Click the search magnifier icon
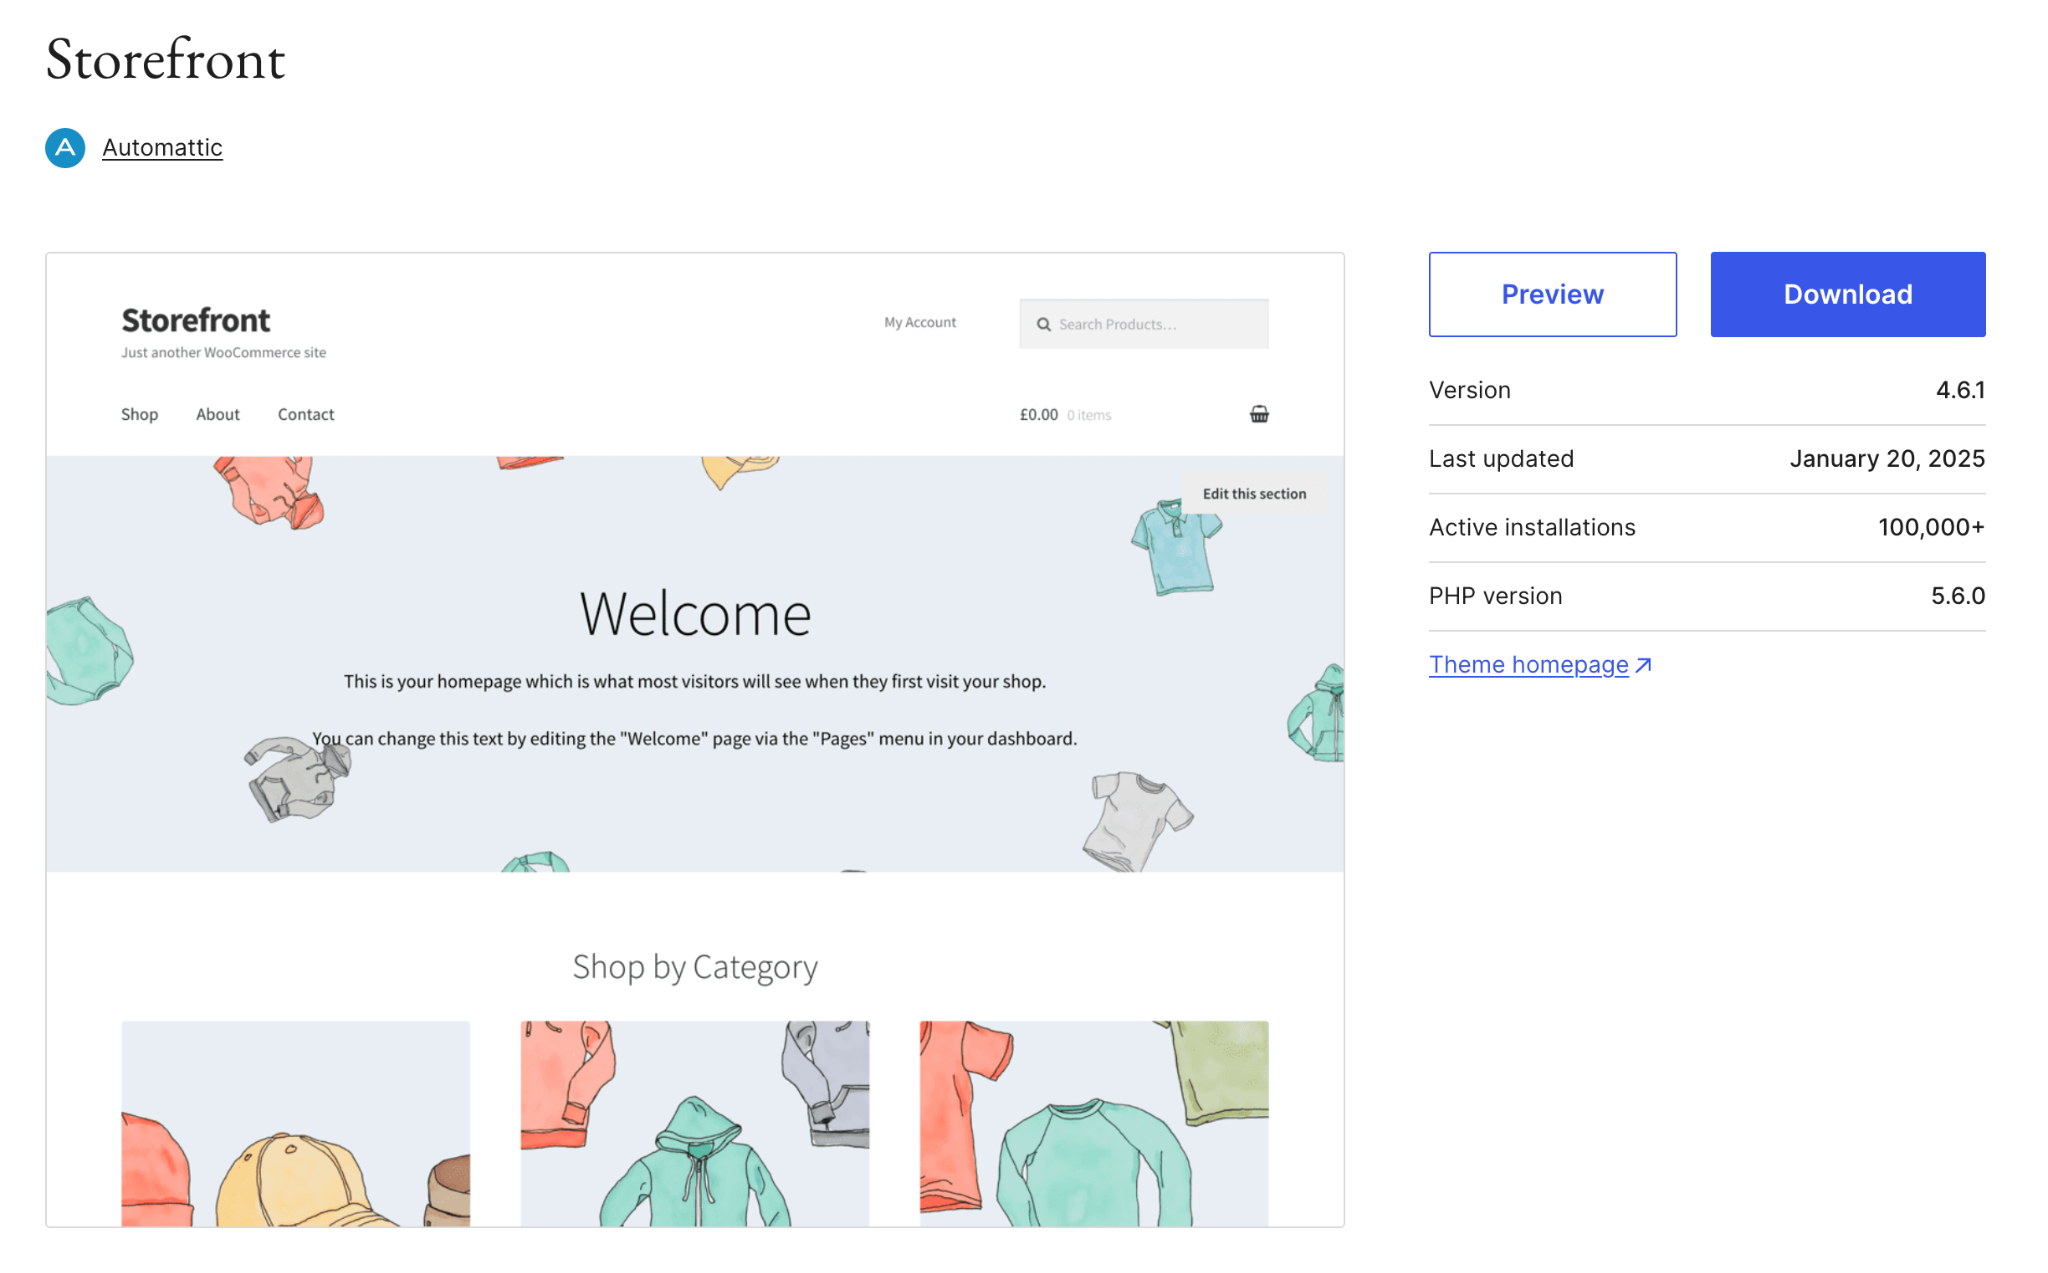 click(x=1043, y=324)
